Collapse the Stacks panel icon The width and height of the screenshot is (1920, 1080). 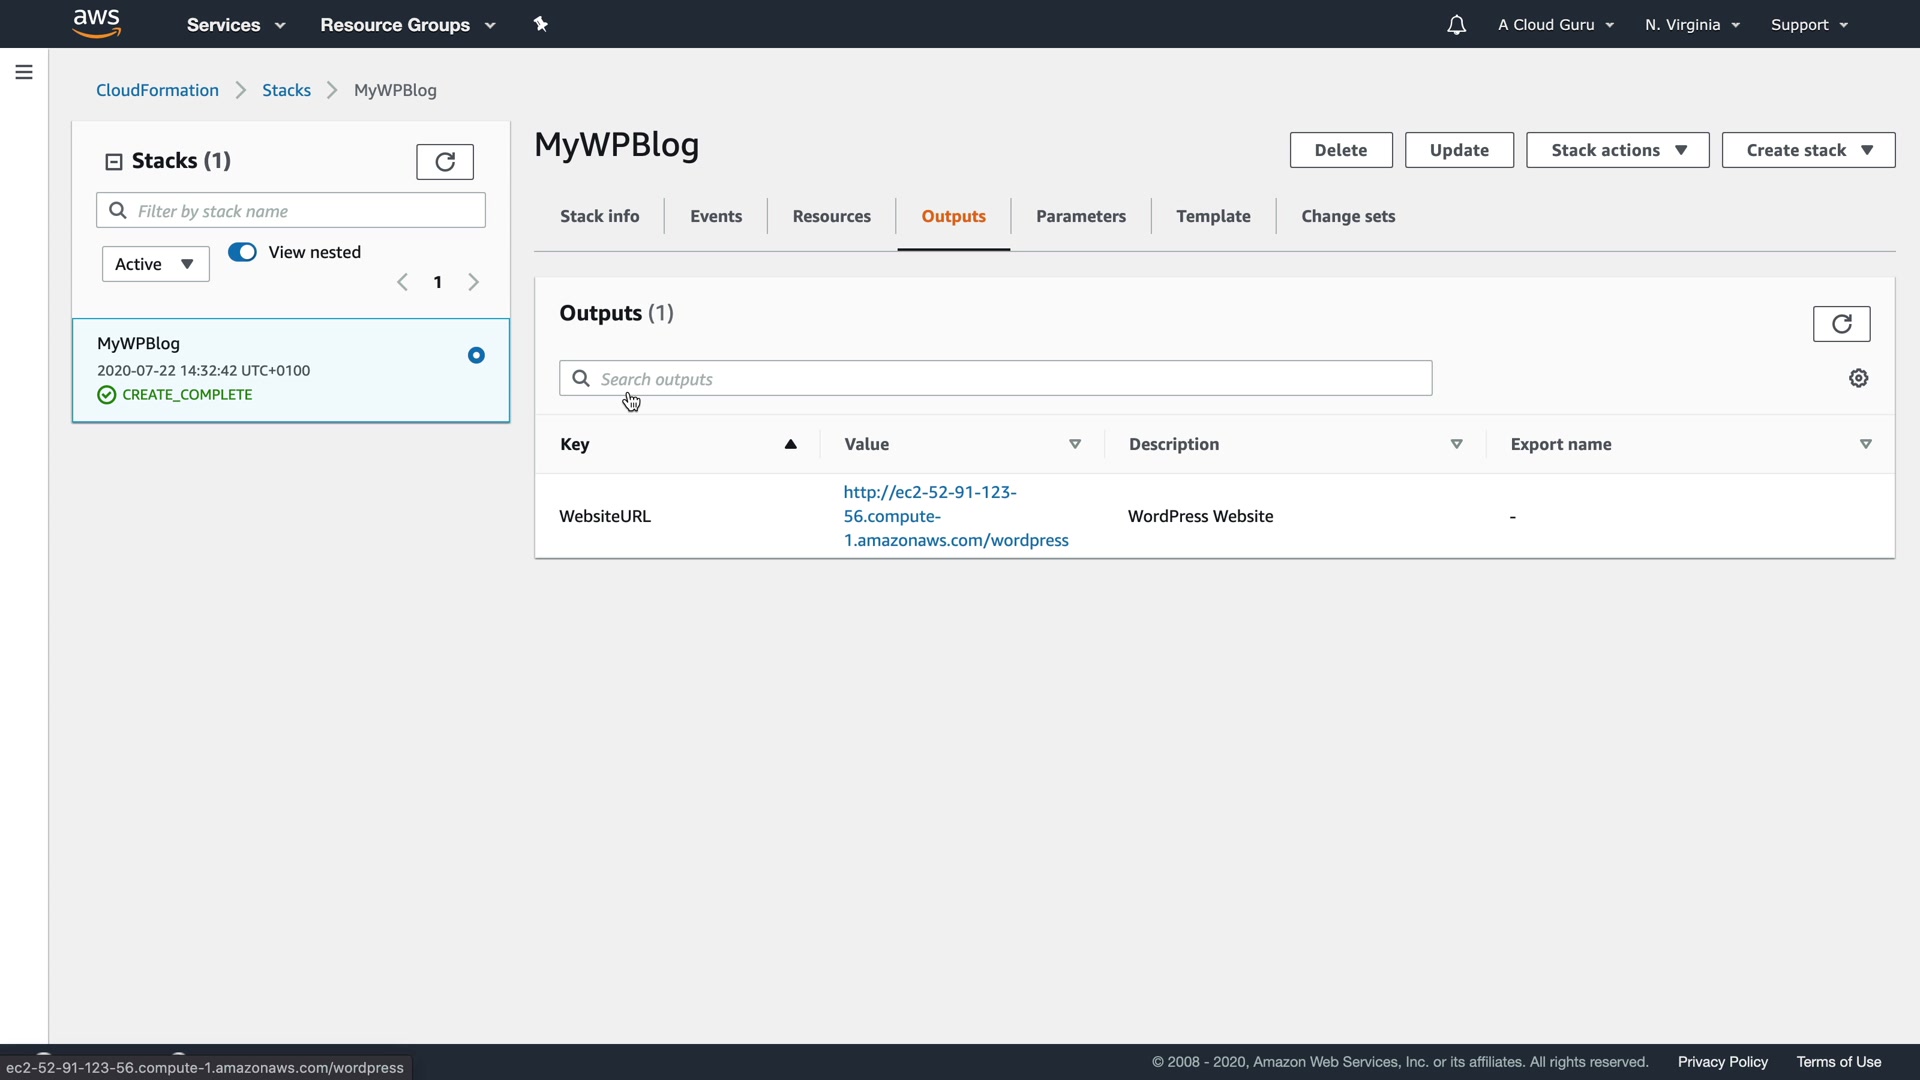point(114,161)
